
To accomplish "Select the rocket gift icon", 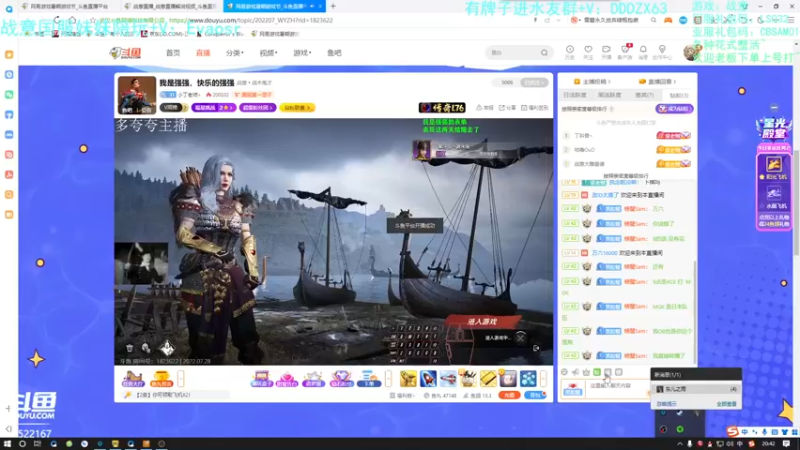I will (428, 379).
